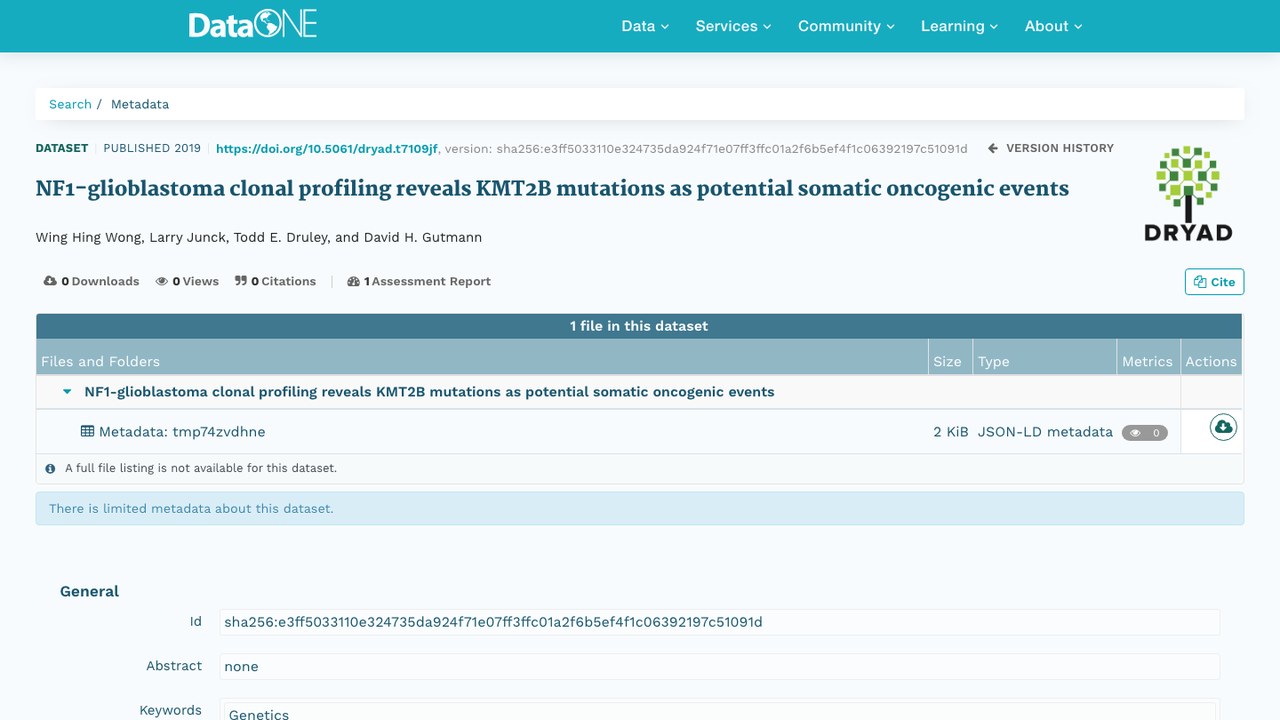Click the Genetics keyword

pyautogui.click(x=259, y=714)
